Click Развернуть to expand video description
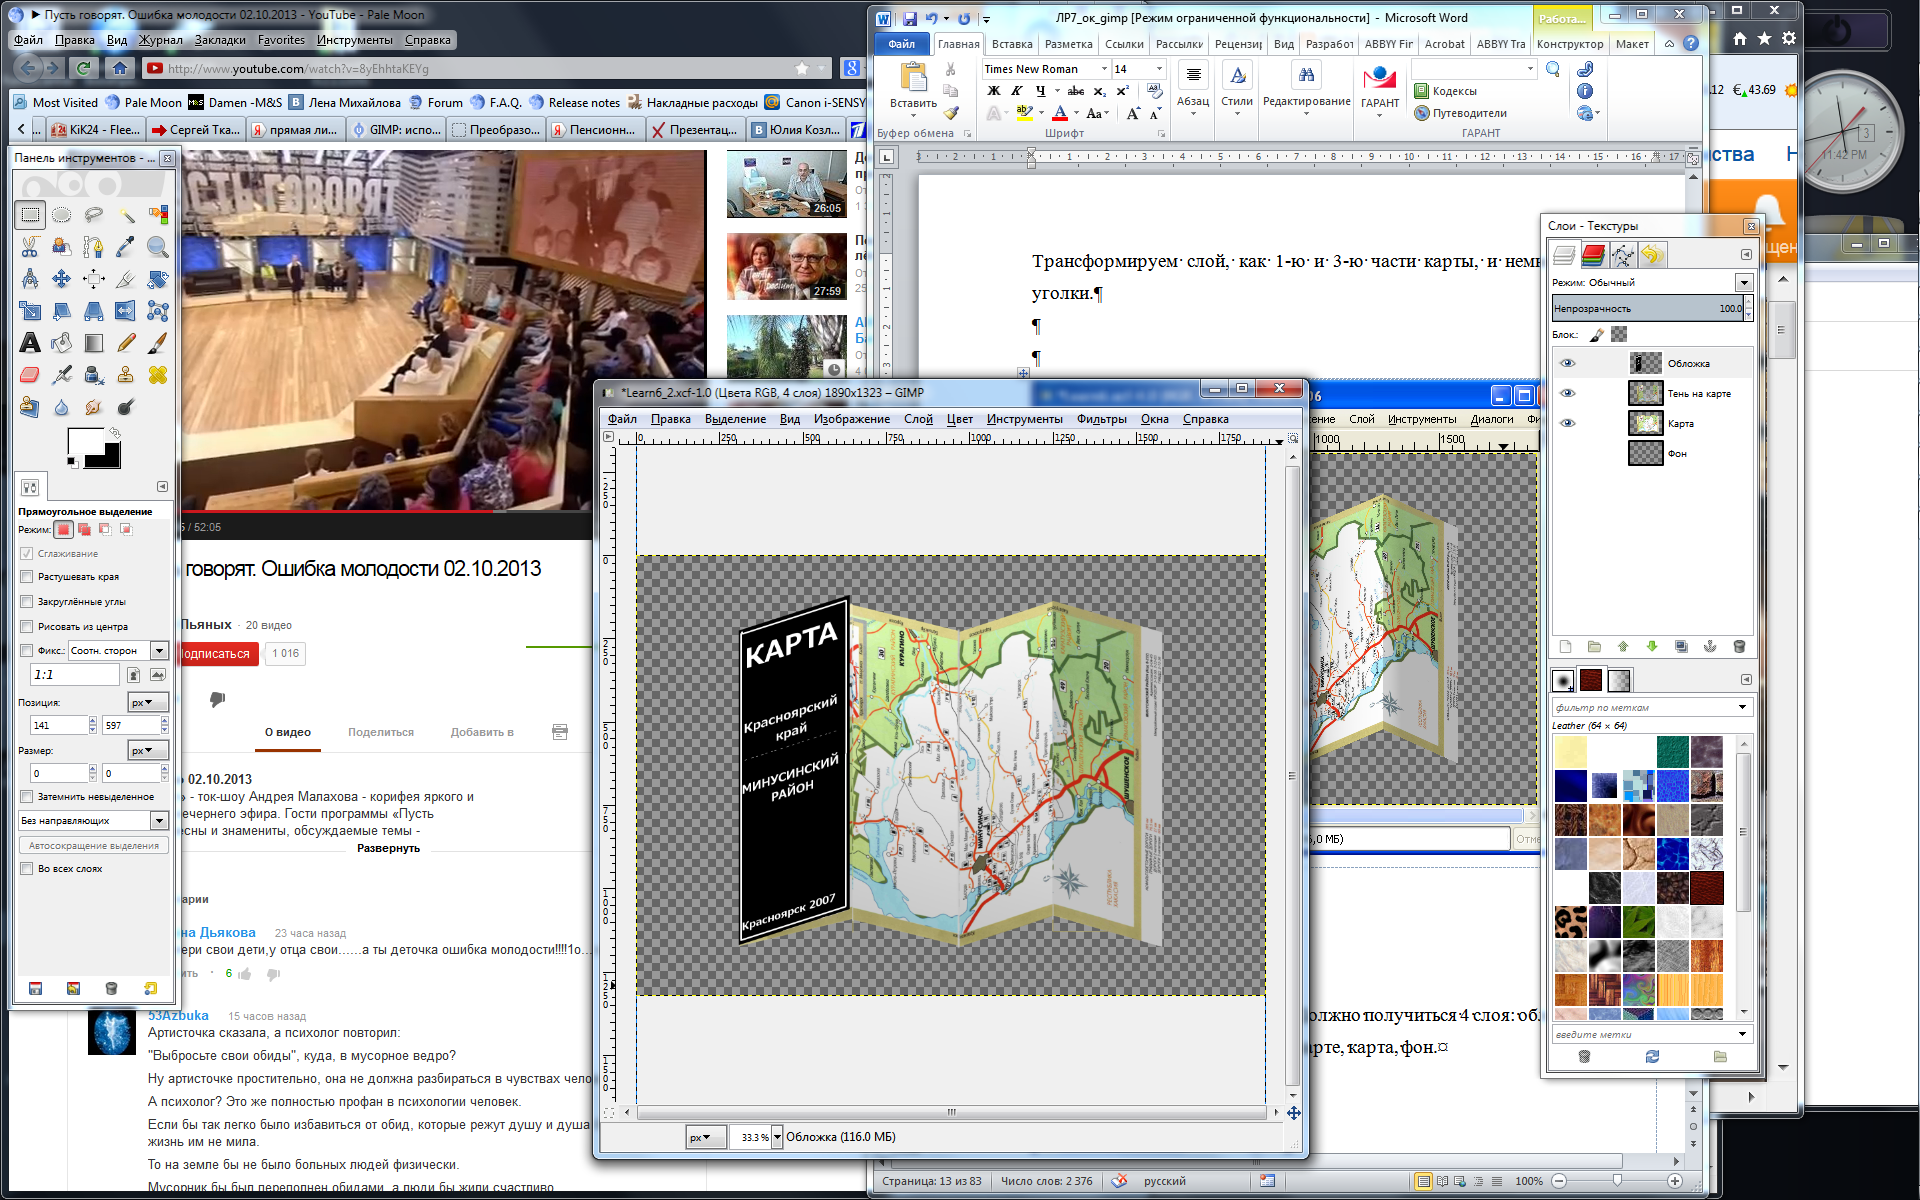The width and height of the screenshot is (1920, 1200). (388, 848)
